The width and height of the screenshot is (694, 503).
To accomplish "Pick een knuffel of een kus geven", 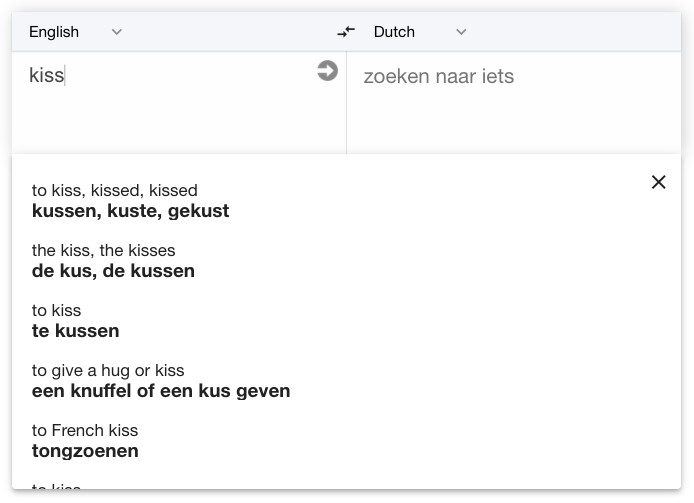I will [161, 391].
